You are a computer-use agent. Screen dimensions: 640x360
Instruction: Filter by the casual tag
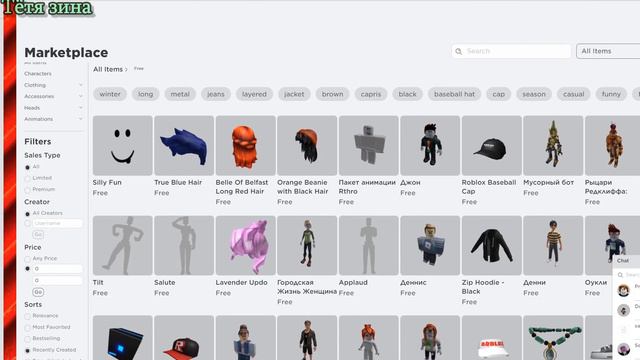(573, 94)
